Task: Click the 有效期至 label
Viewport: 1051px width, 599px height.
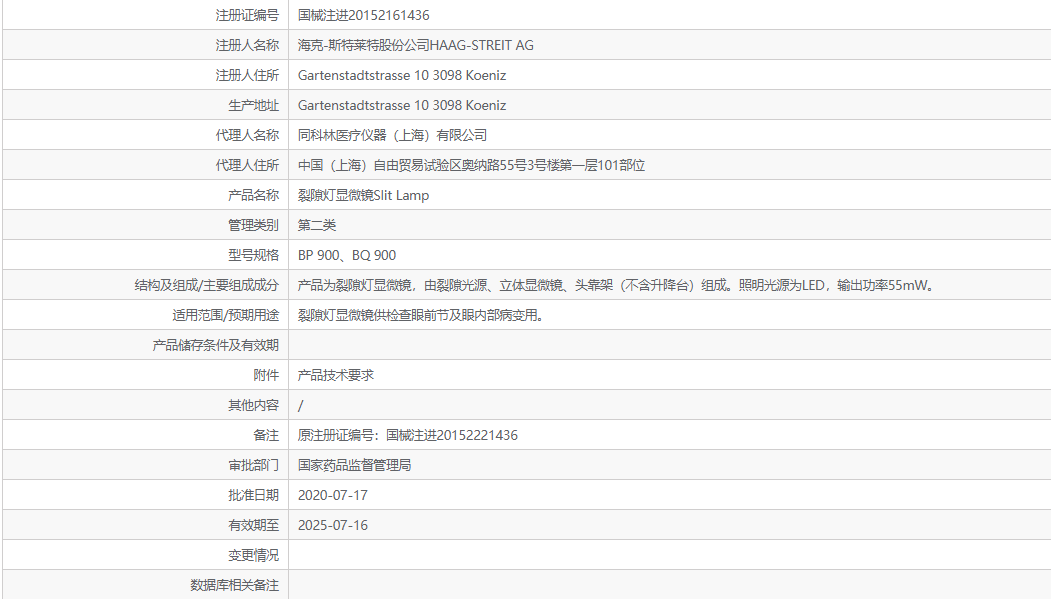Action: (253, 525)
